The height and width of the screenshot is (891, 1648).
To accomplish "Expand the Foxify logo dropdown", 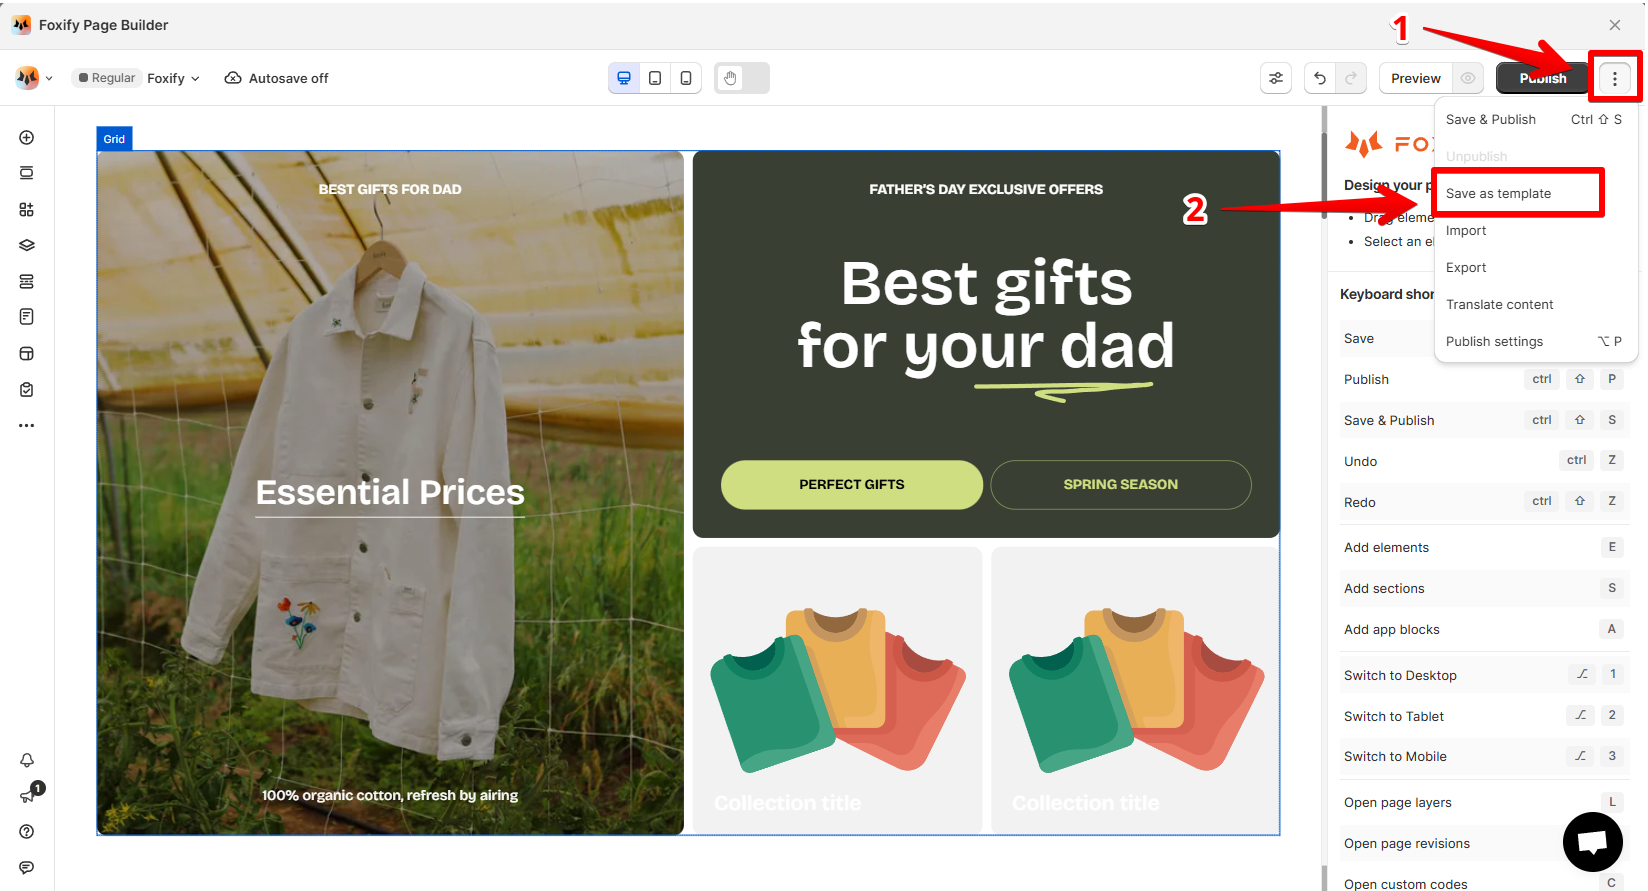I will click(34, 78).
